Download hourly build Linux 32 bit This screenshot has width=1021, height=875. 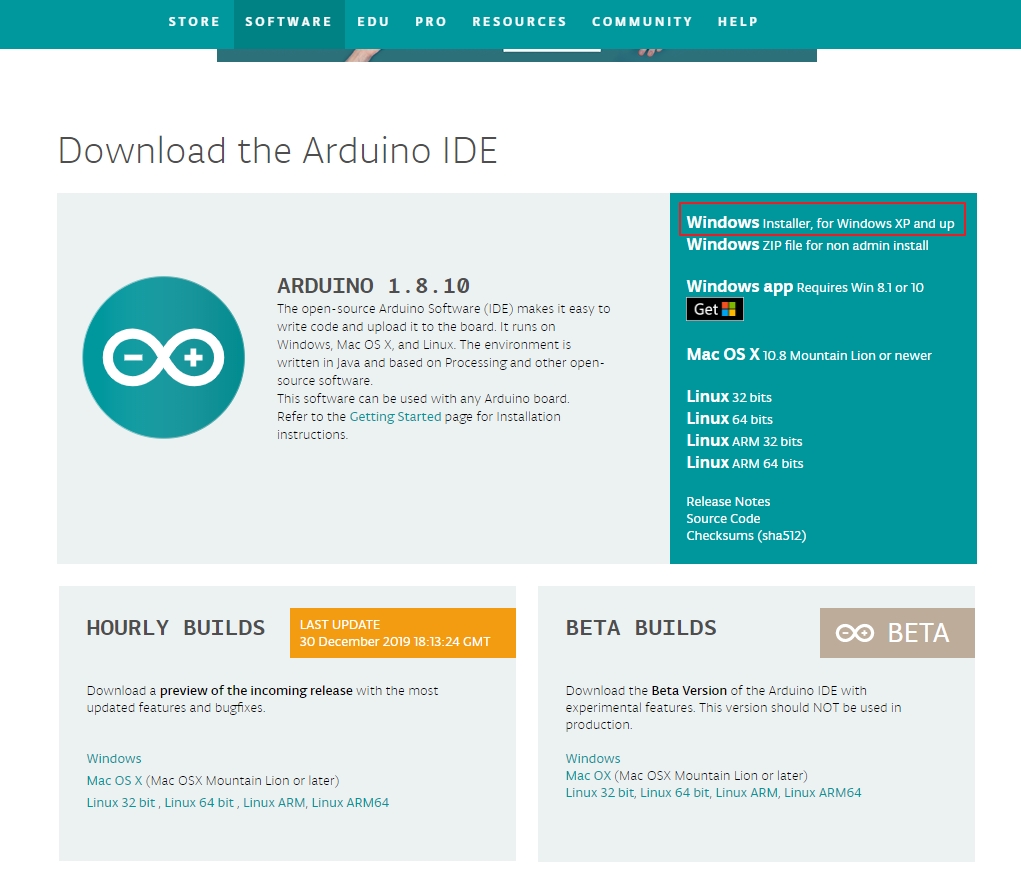(x=120, y=802)
